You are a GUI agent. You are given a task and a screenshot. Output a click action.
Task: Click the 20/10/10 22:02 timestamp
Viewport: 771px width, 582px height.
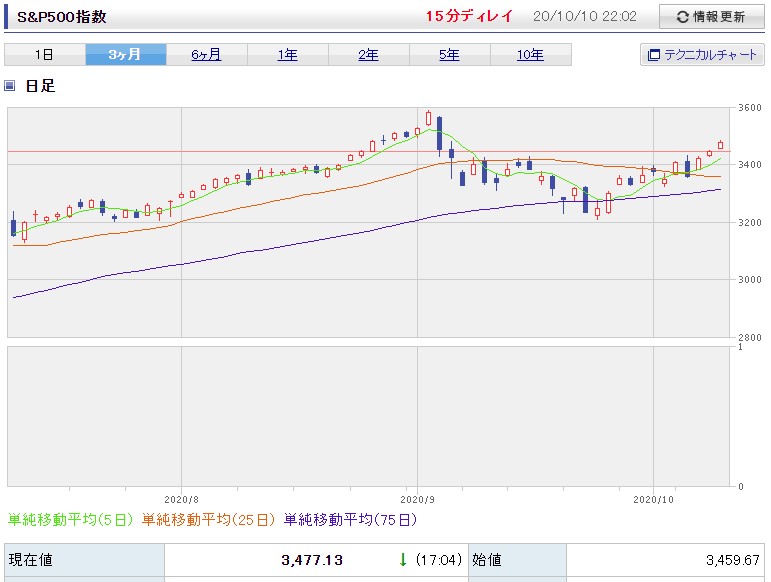tap(585, 17)
